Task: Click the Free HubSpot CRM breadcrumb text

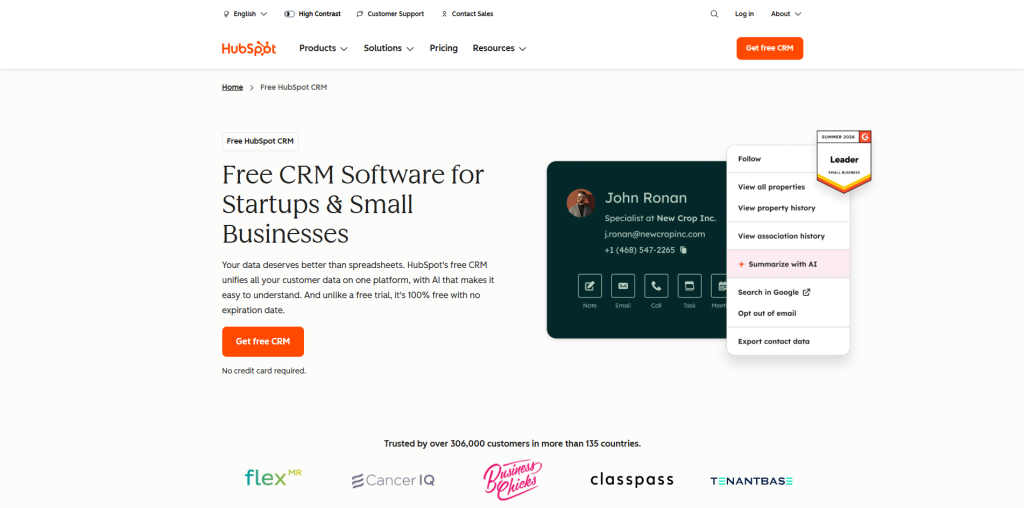Action: pyautogui.click(x=293, y=87)
